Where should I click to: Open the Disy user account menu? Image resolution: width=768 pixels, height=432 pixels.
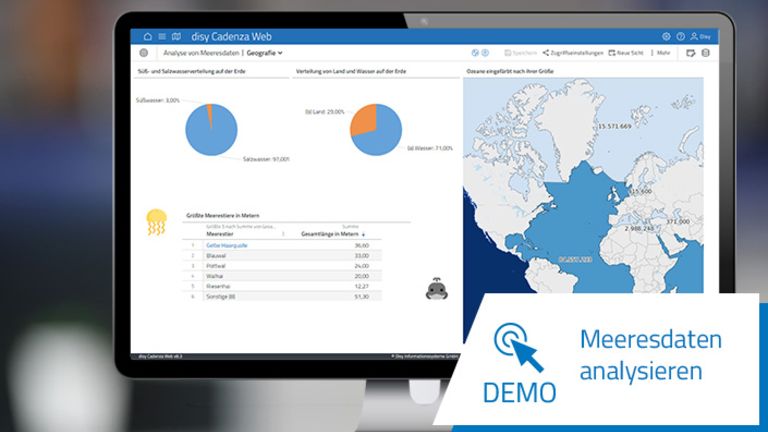click(700, 36)
